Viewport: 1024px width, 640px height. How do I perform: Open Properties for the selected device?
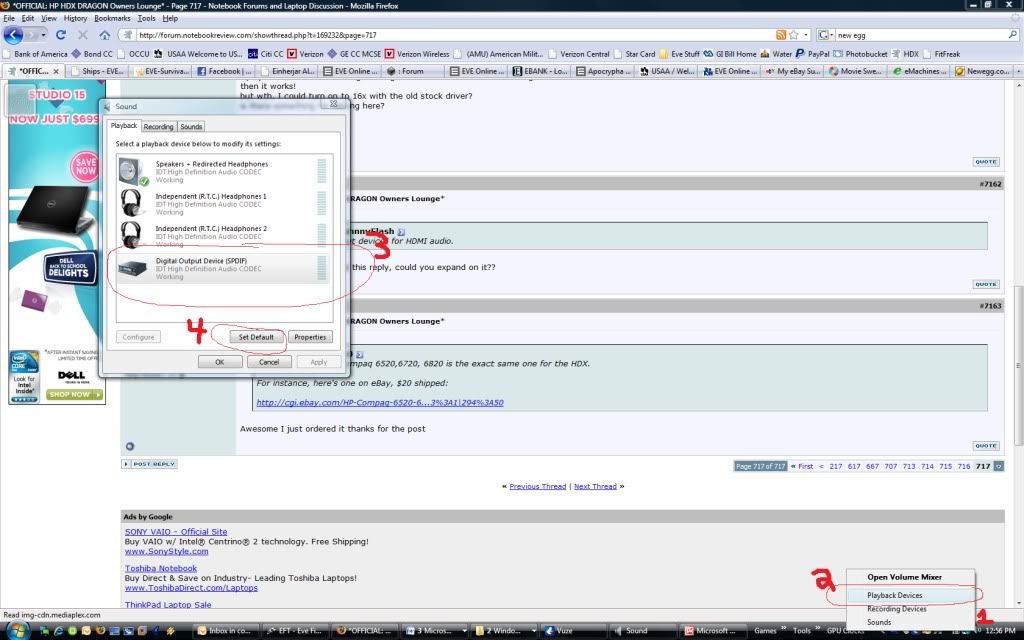[x=310, y=337]
